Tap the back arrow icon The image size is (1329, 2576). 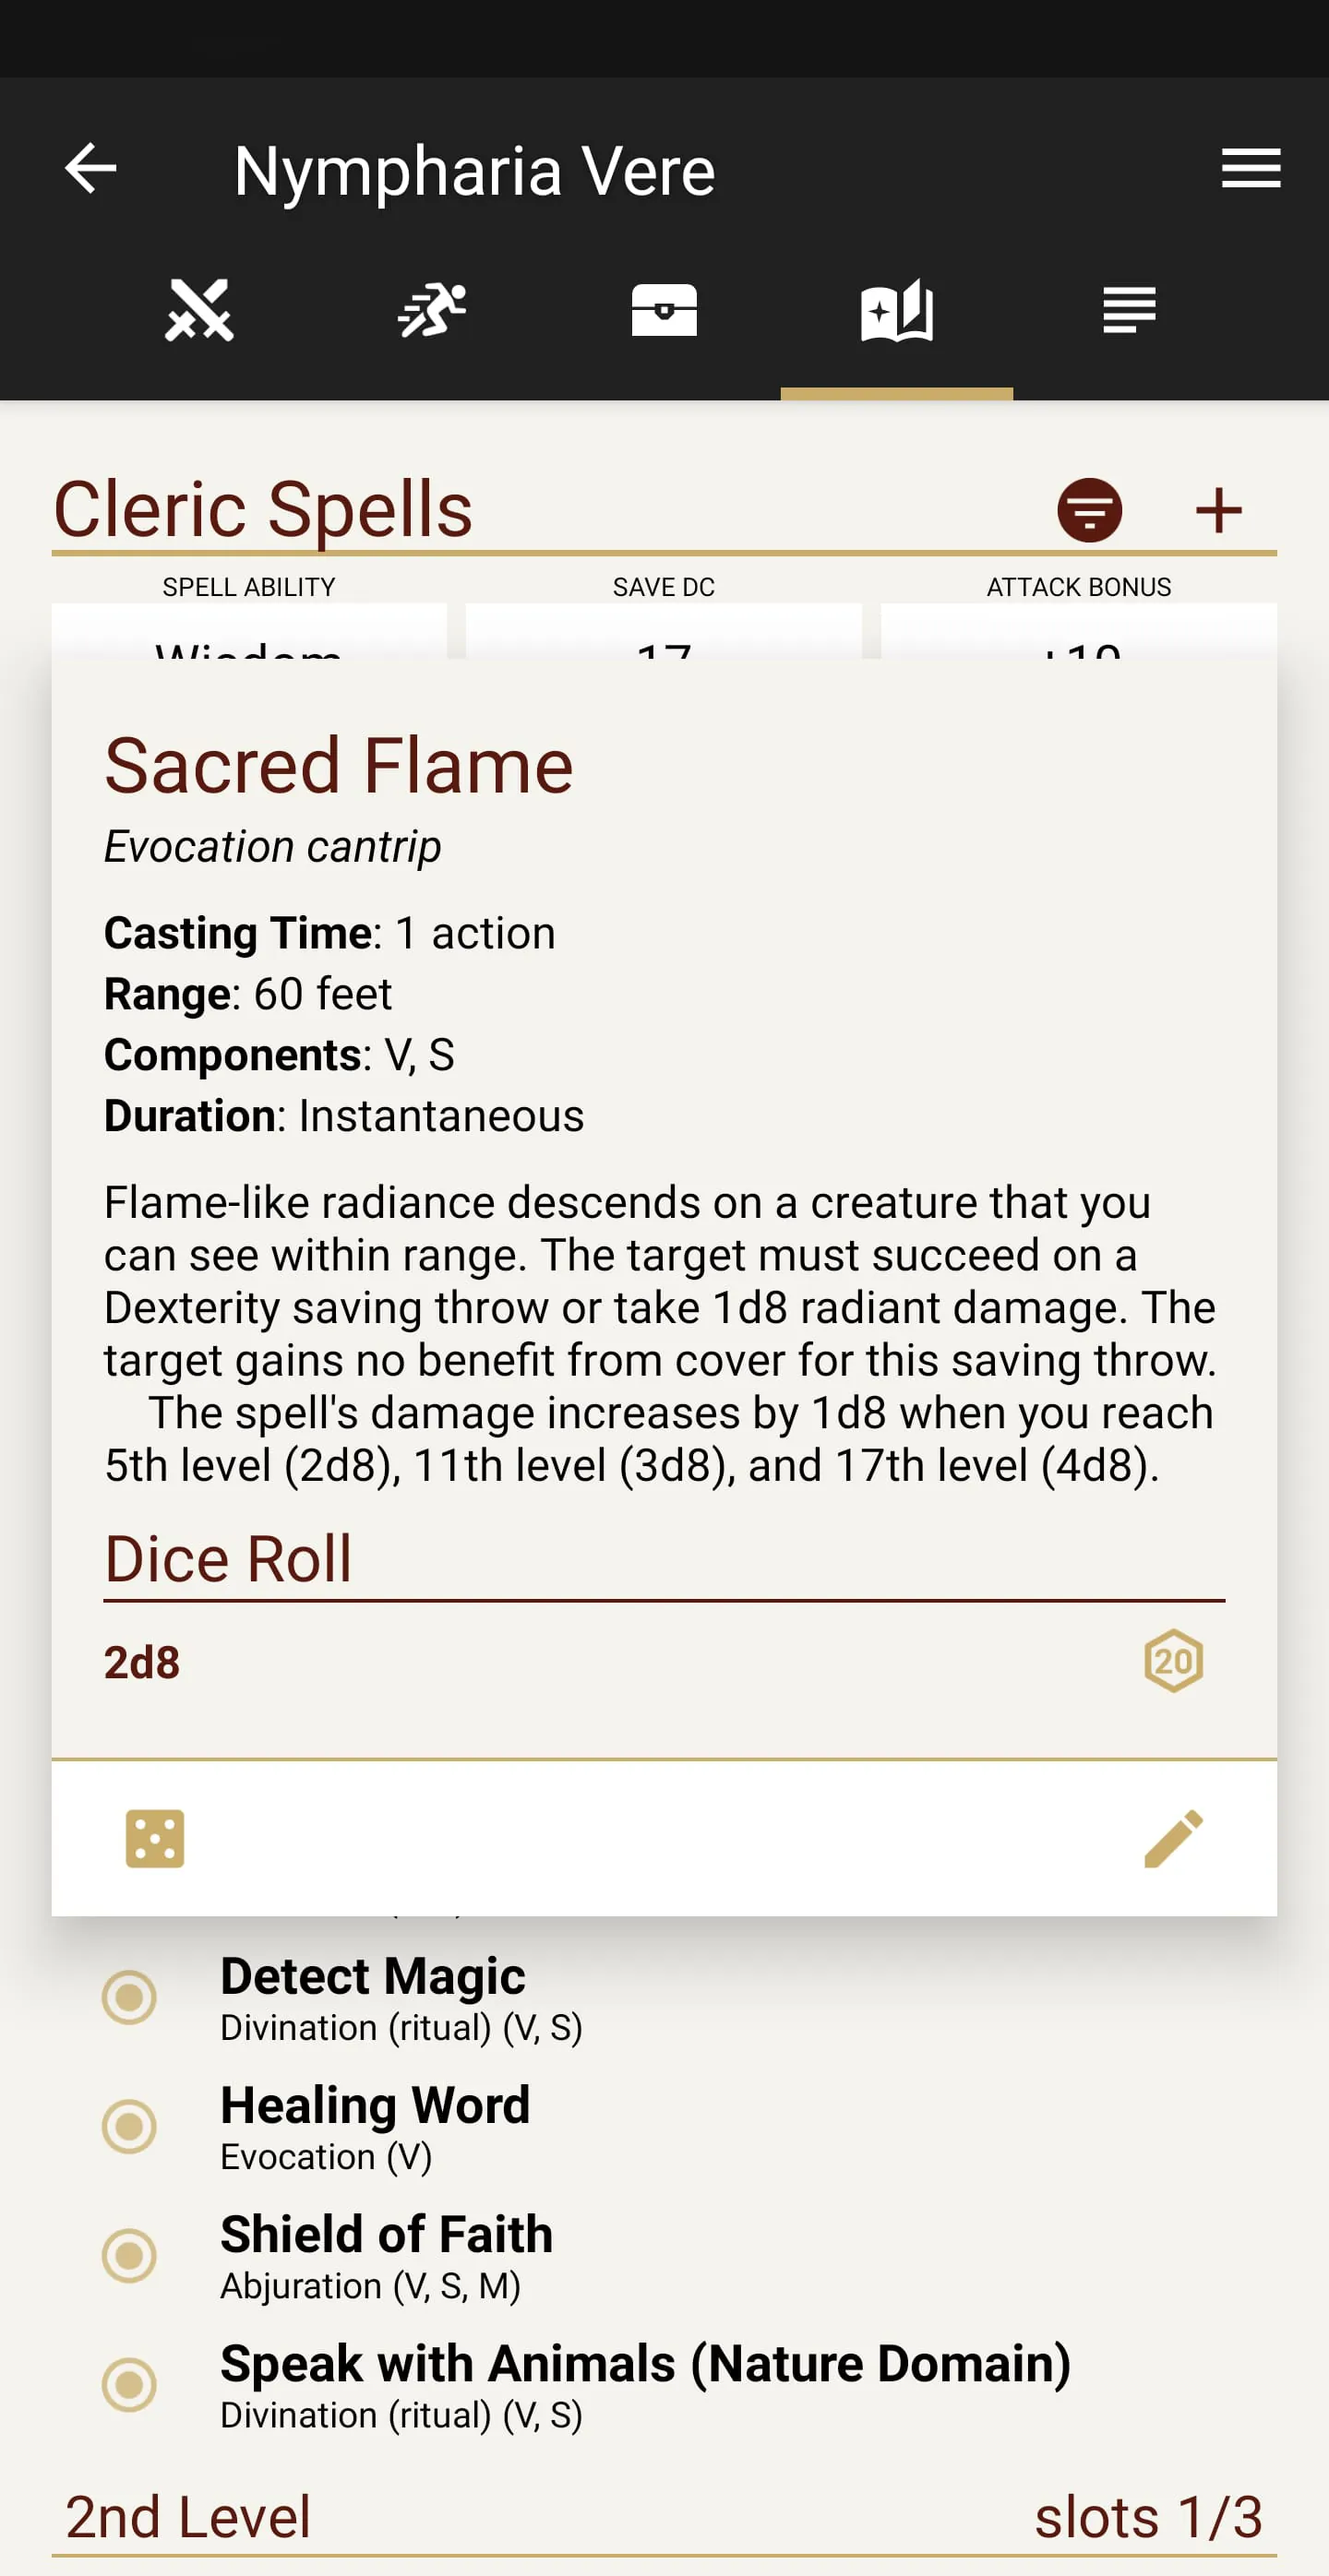(x=91, y=168)
